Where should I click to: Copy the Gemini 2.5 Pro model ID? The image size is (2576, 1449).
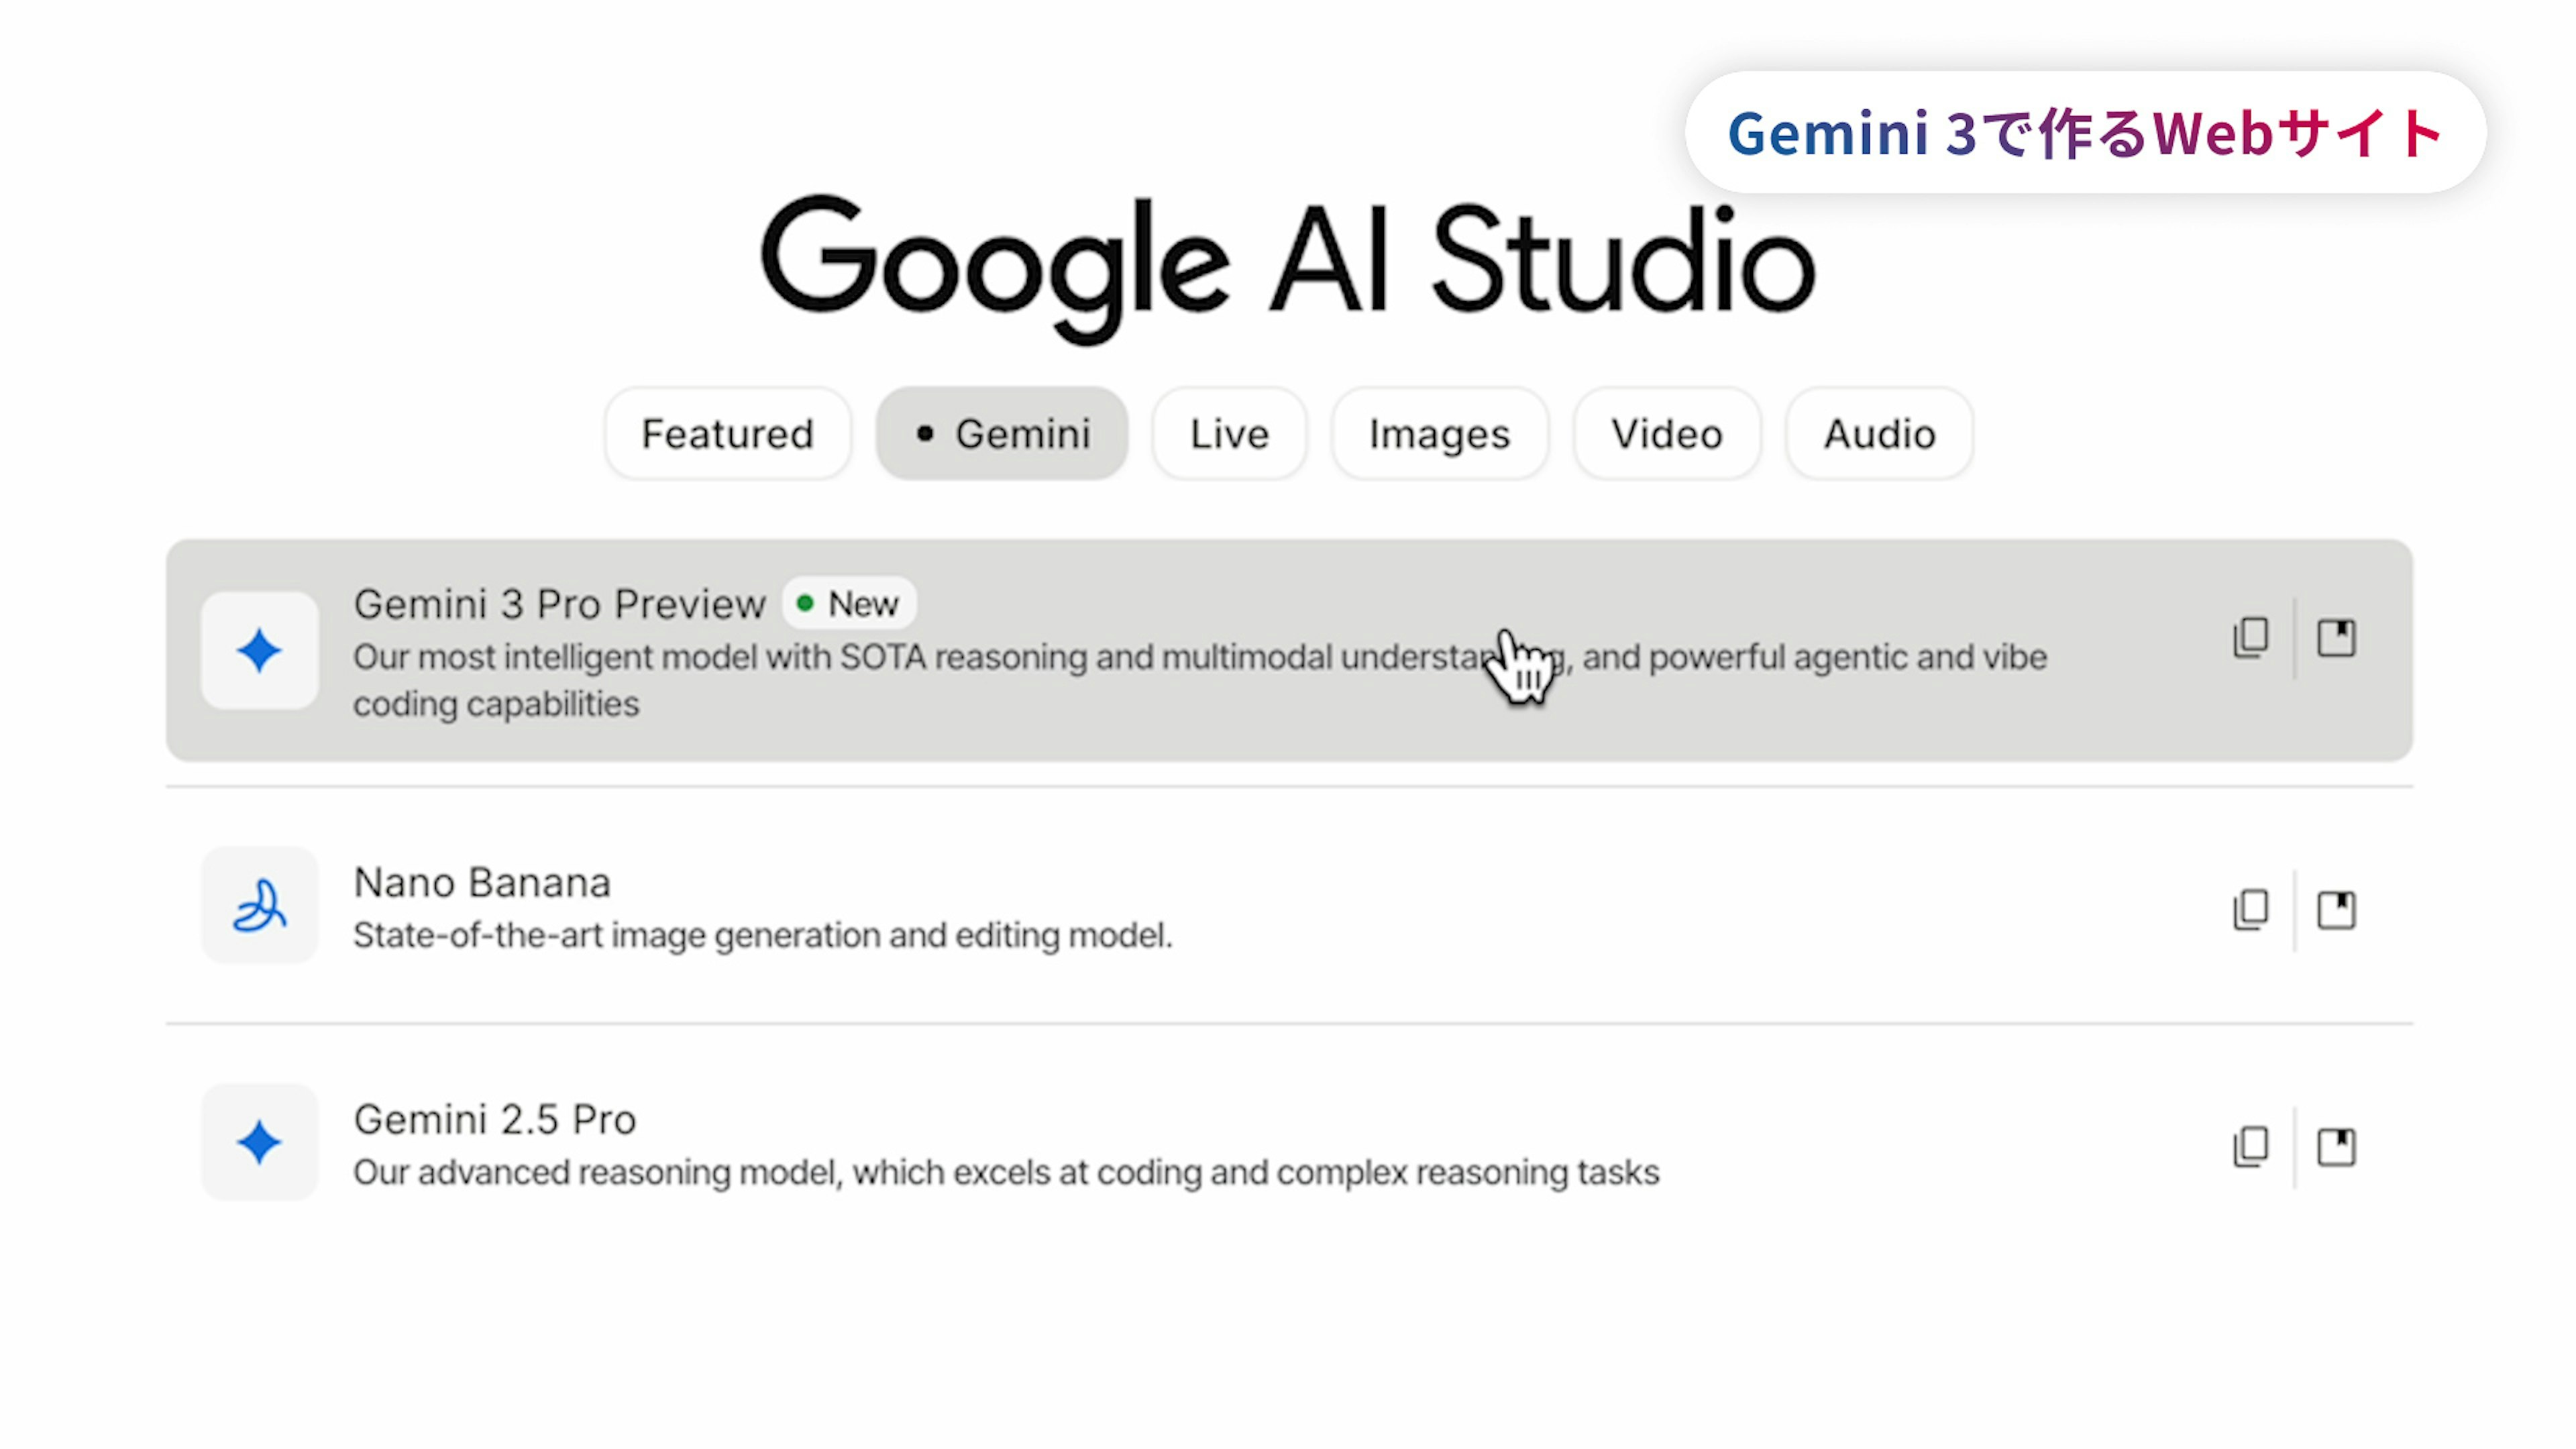point(2250,1147)
